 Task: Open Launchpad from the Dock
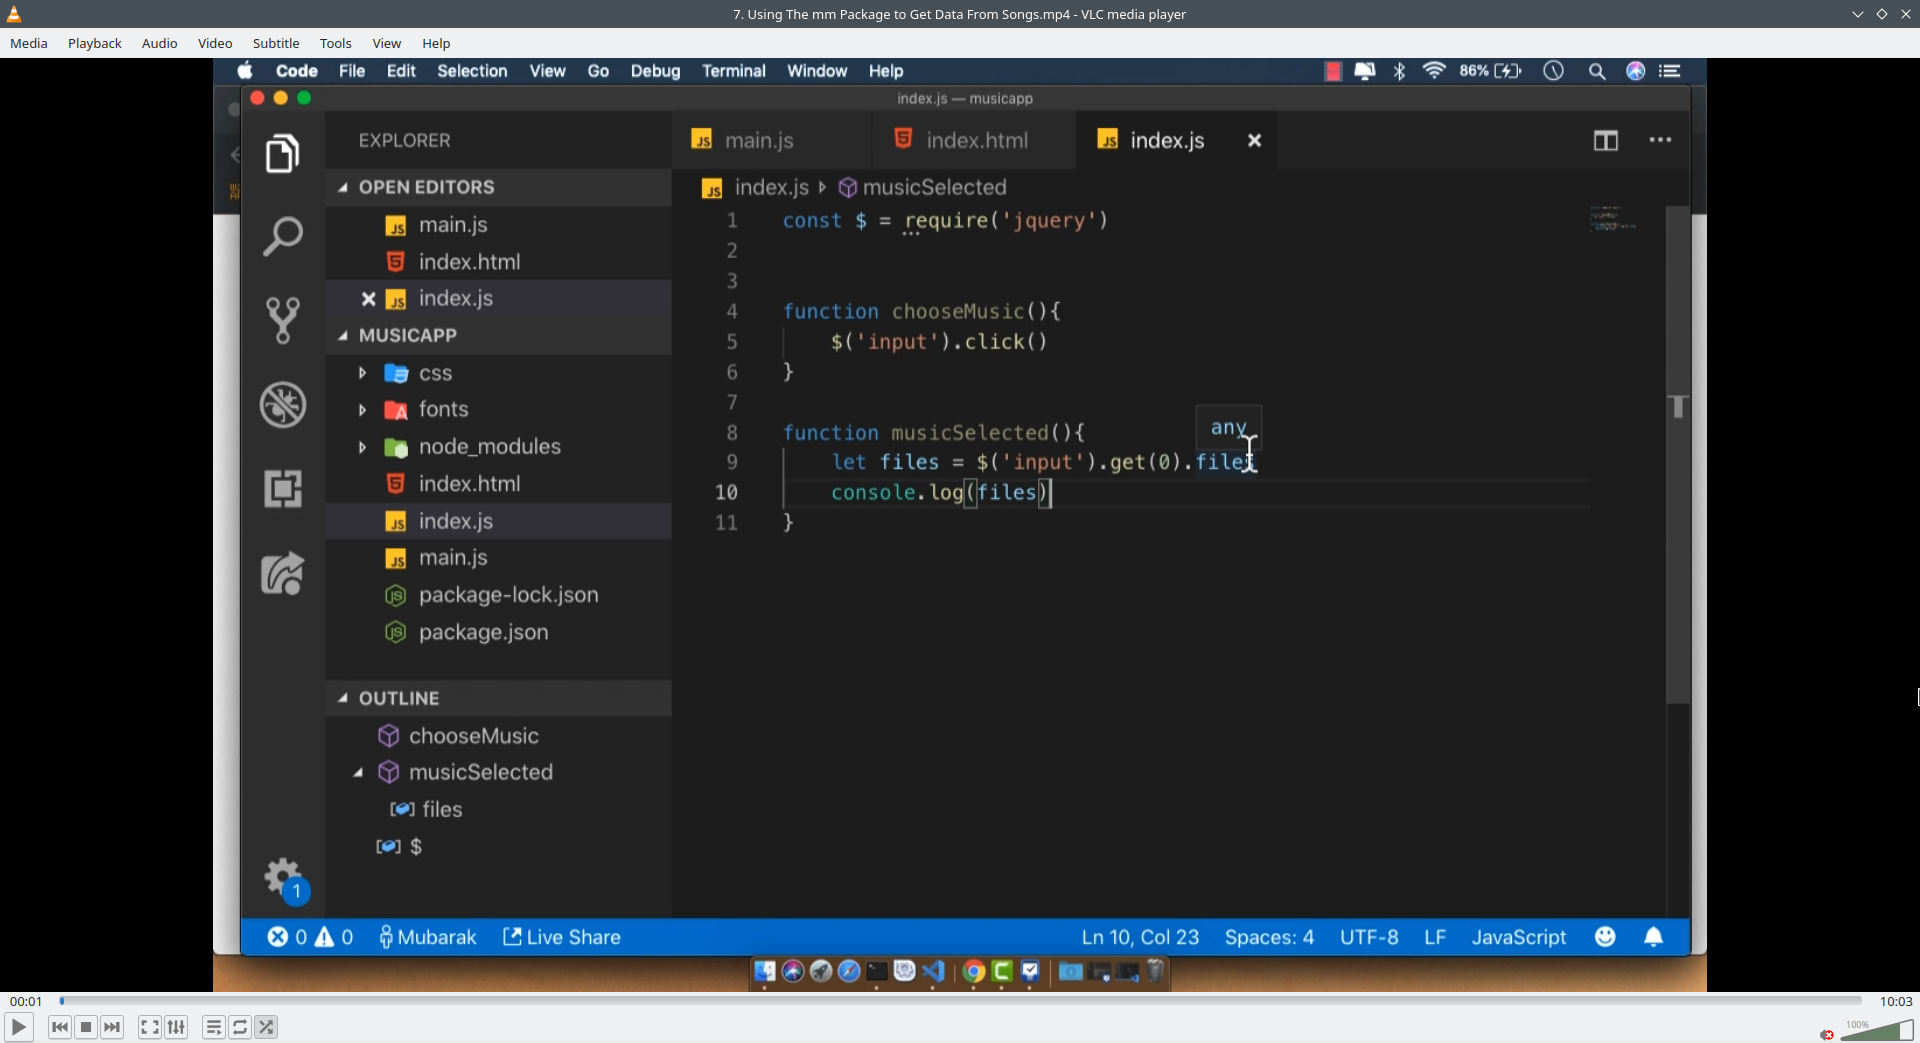pyautogui.click(x=821, y=971)
